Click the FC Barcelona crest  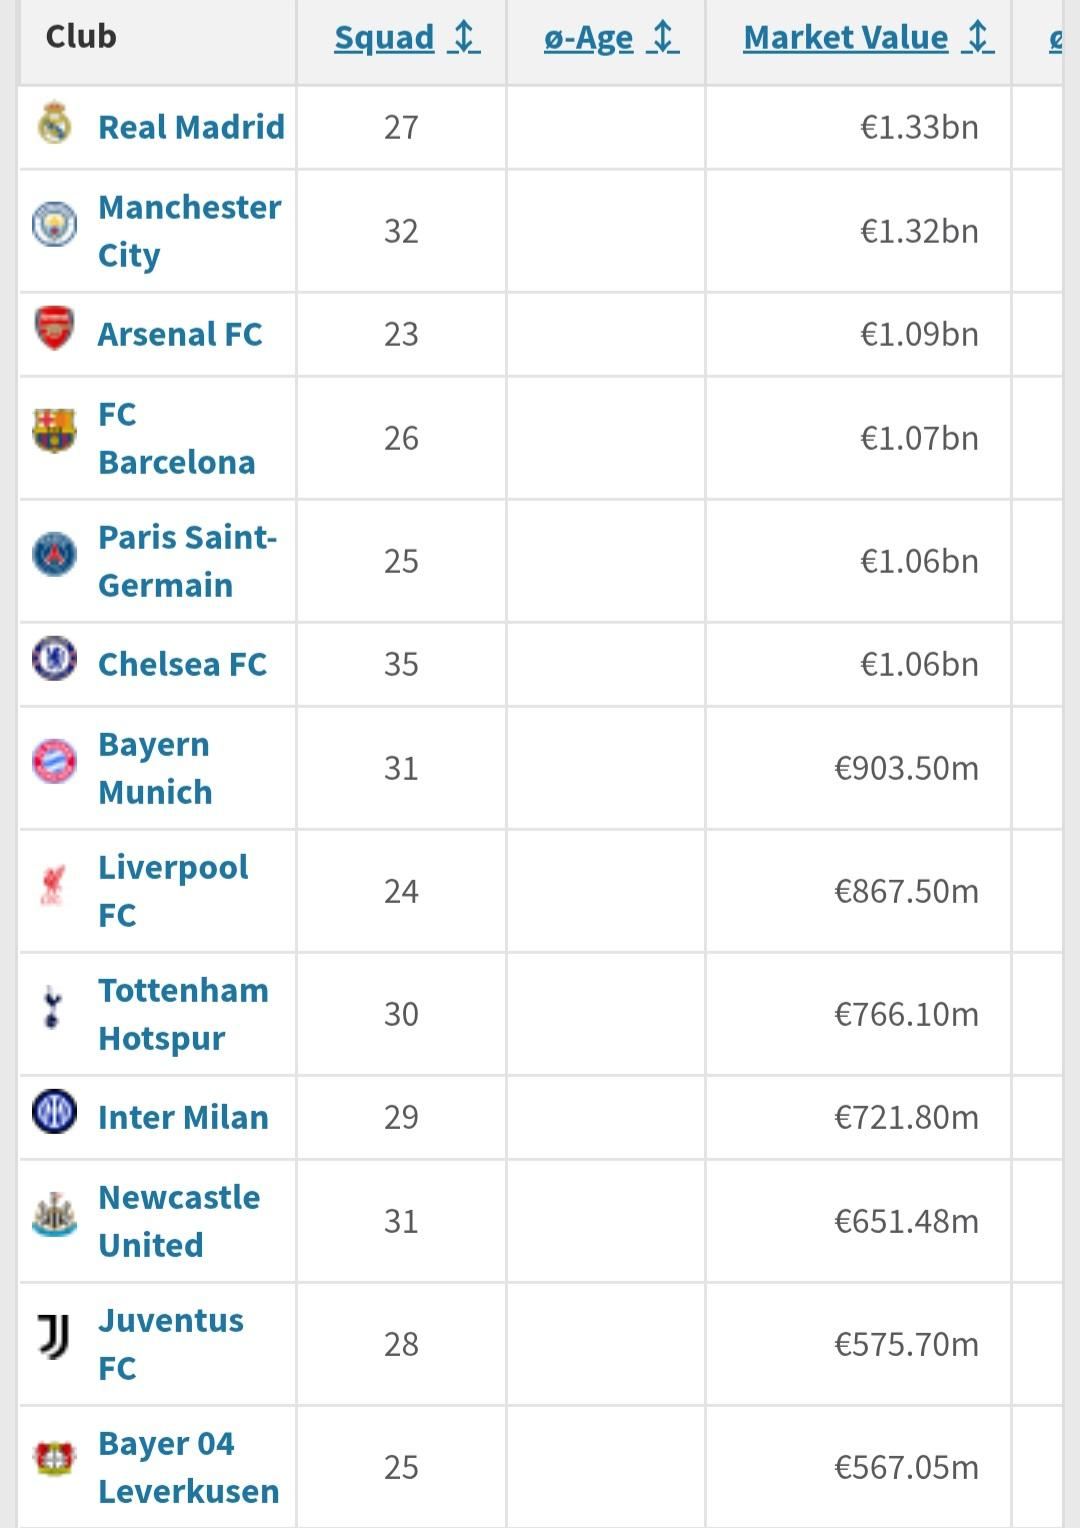[54, 431]
